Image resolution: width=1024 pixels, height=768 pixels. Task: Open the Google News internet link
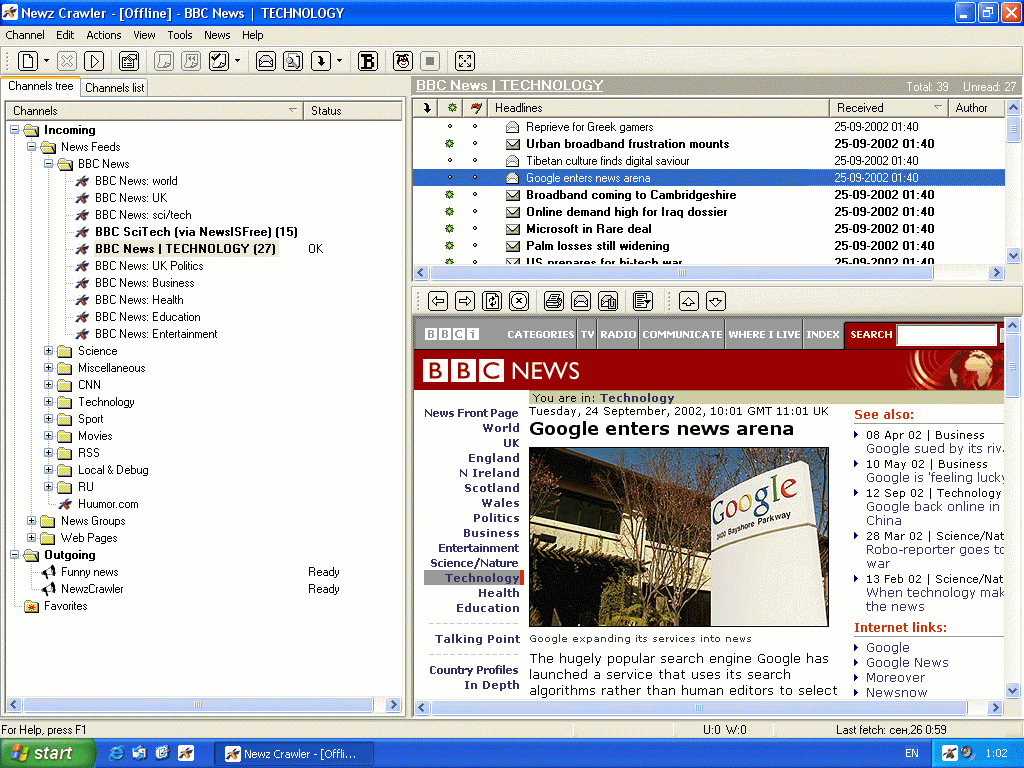[x=907, y=662]
